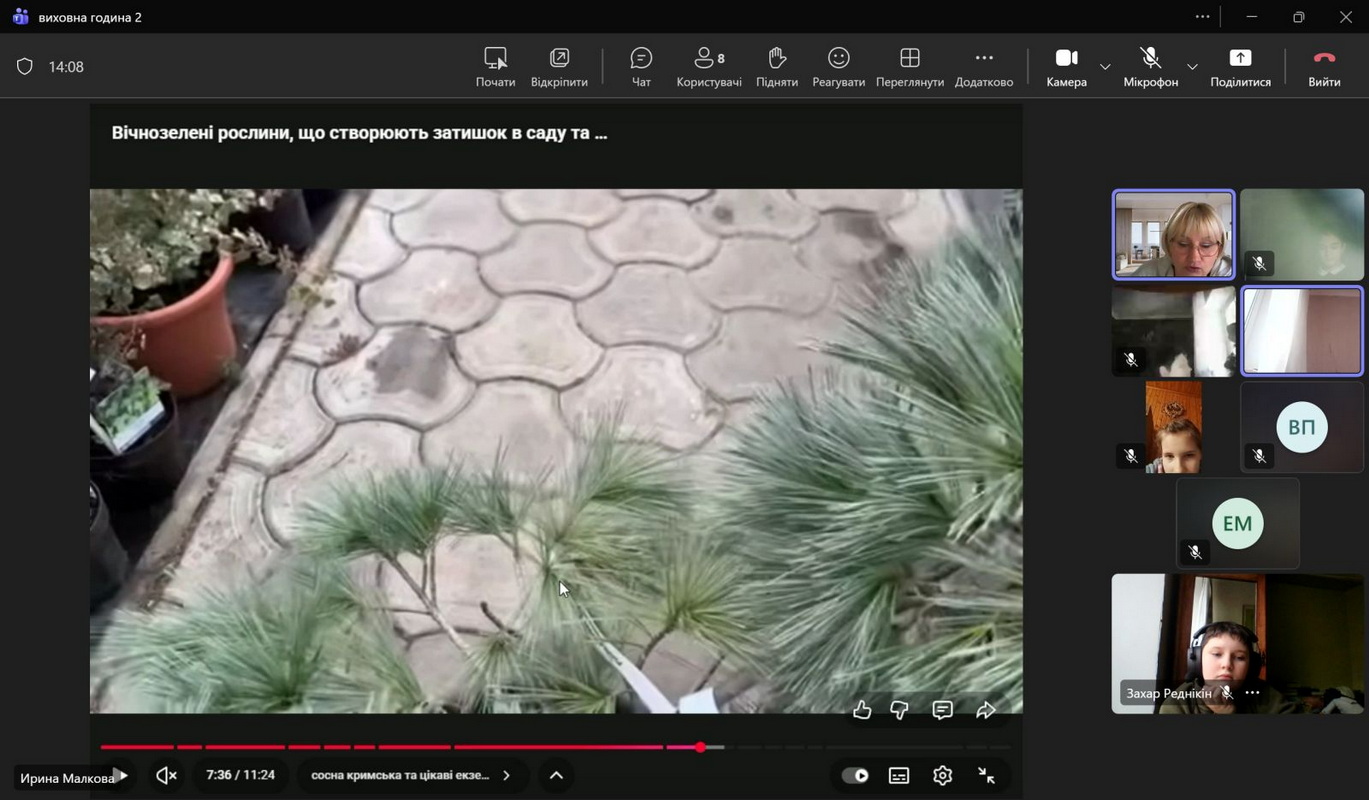The image size is (1369, 800).
Task: Toggle the video autoplay switch
Action: pyautogui.click(x=855, y=775)
